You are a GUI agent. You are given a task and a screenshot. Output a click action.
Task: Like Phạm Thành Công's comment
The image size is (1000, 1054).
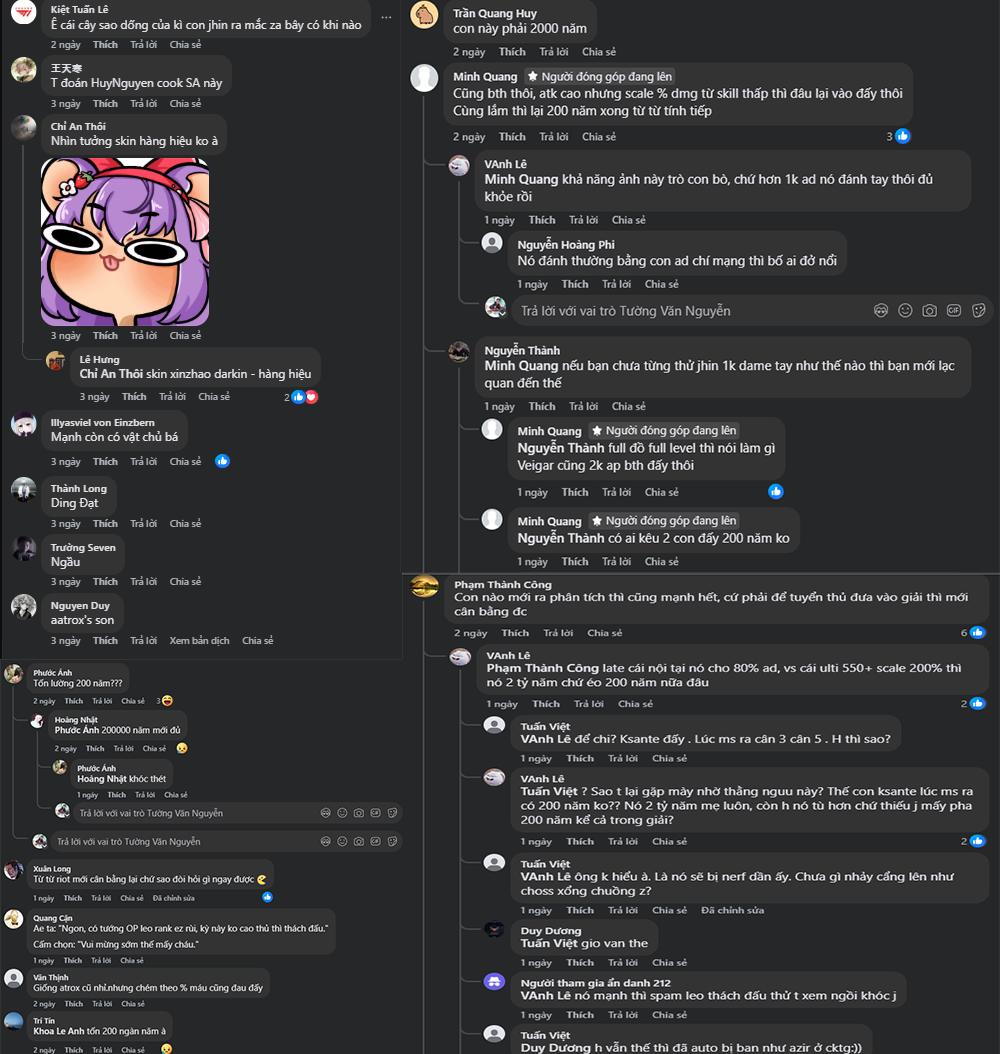pos(515,633)
